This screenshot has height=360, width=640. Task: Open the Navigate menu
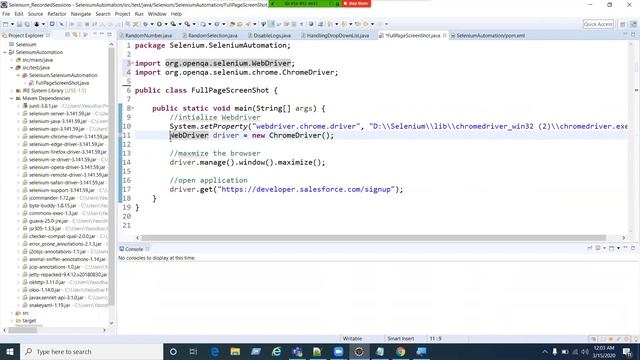81,14
